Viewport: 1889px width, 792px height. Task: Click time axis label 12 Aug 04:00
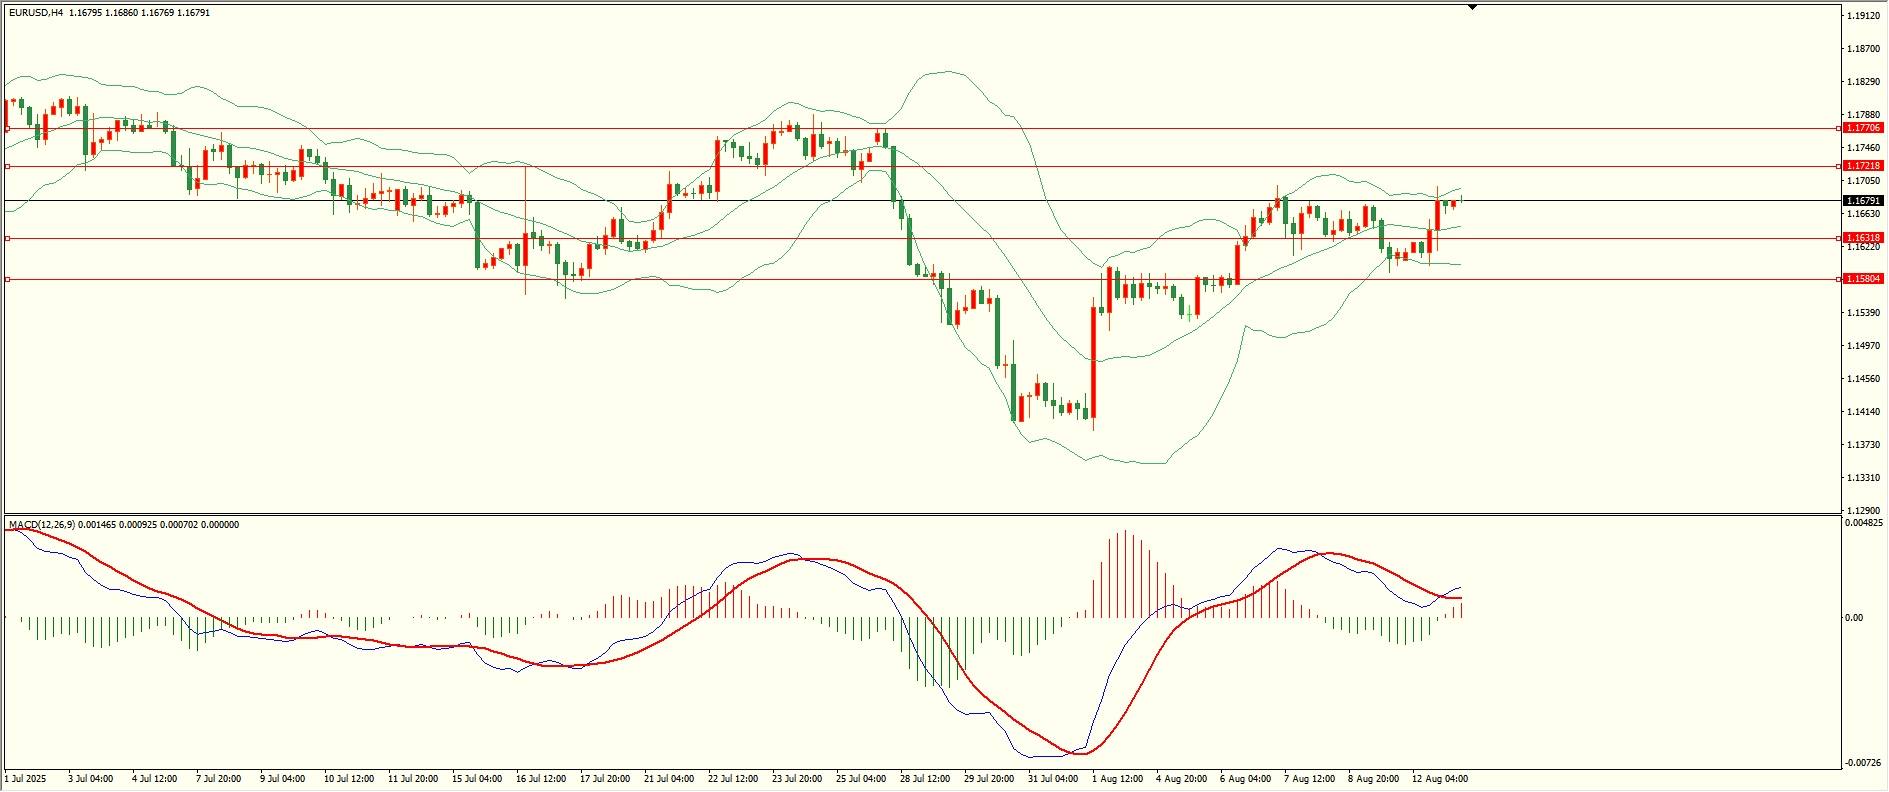coord(1440,779)
